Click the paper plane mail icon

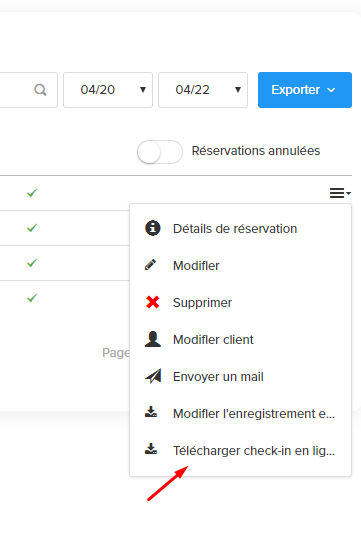(153, 376)
